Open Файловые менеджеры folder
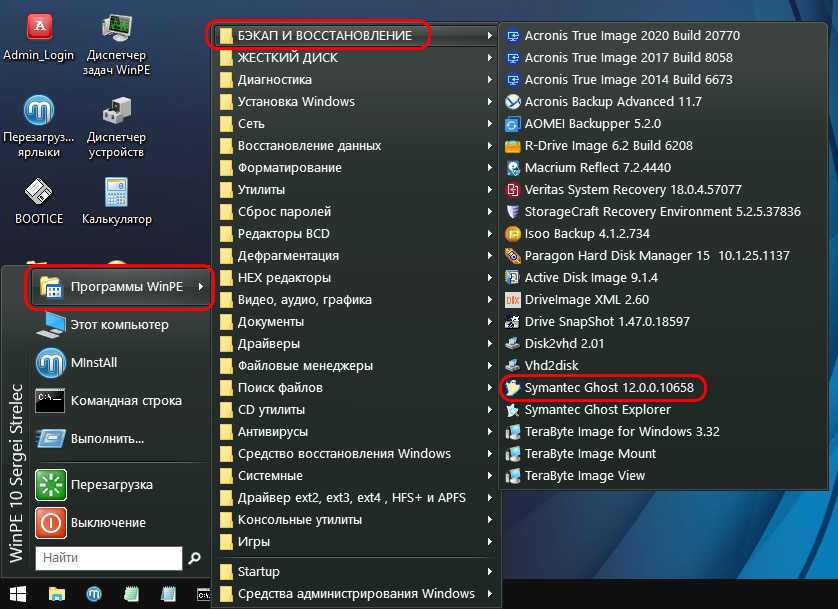838x609 pixels. pyautogui.click(x=356, y=366)
